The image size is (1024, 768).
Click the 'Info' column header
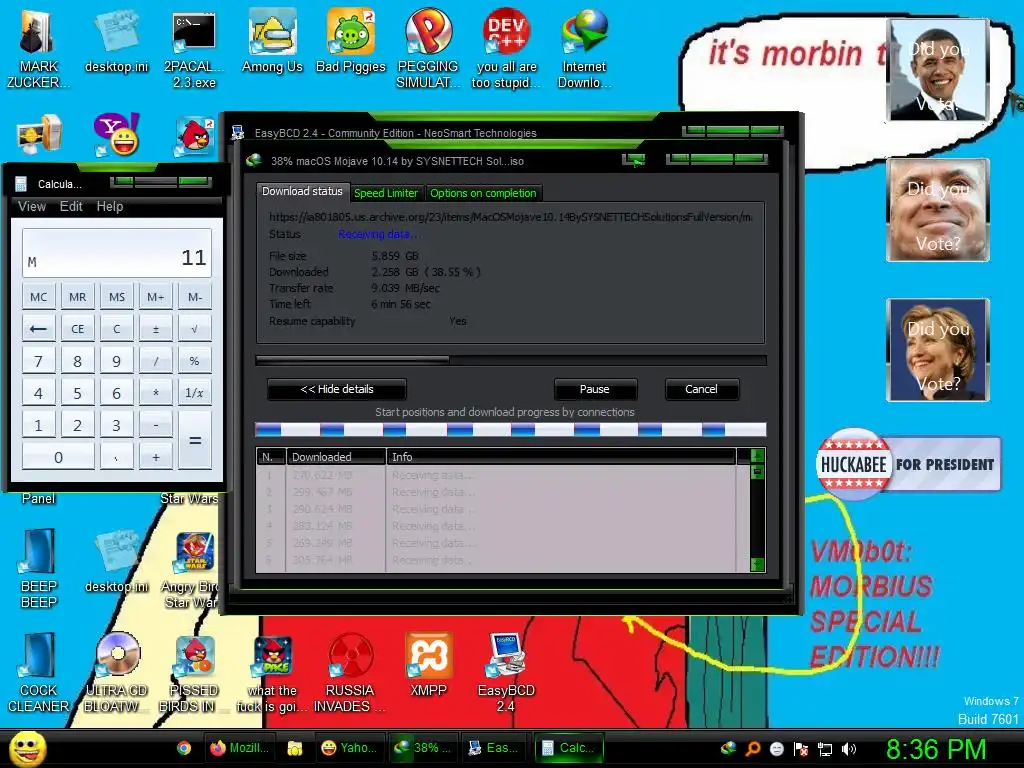pyautogui.click(x=562, y=456)
